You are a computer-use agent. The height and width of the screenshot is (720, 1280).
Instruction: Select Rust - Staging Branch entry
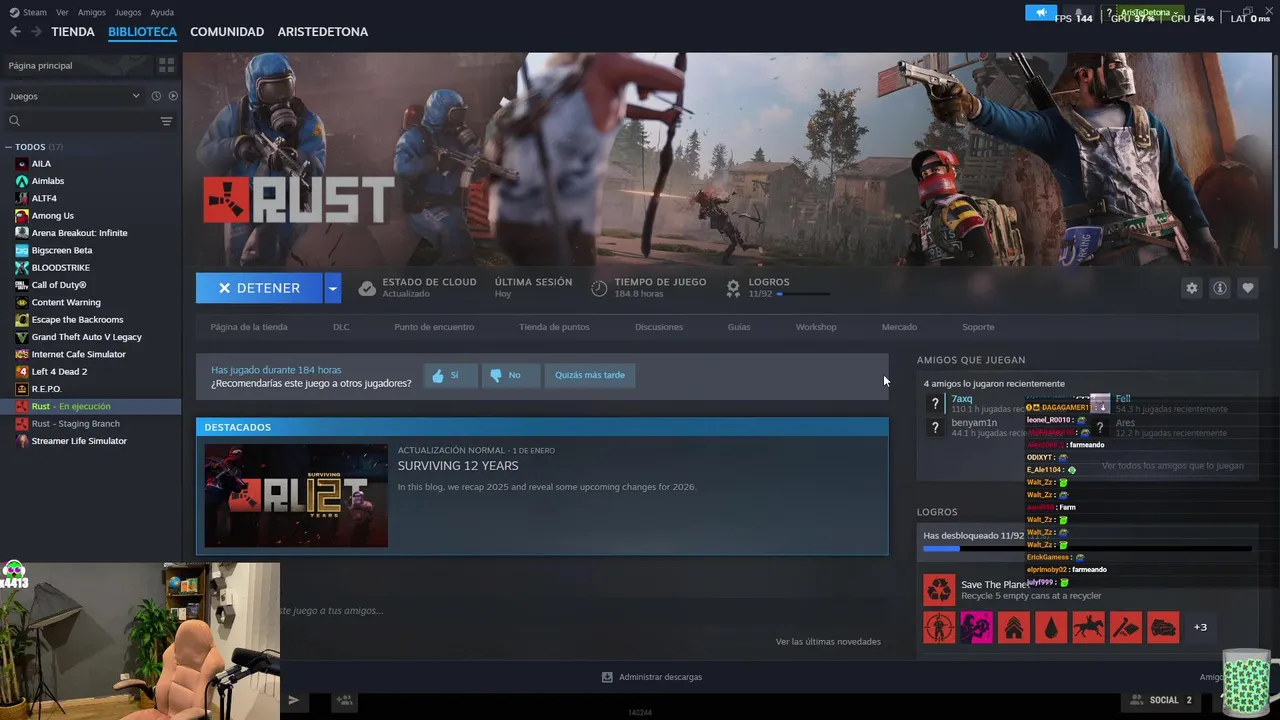[75, 424]
